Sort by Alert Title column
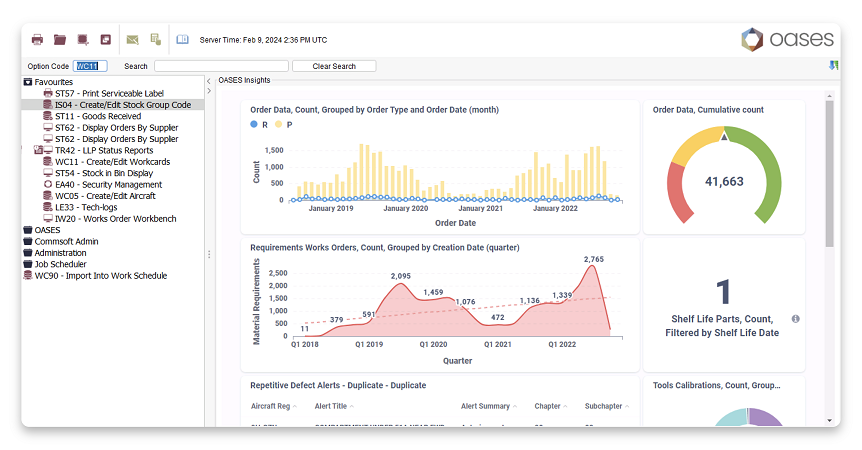 point(334,406)
